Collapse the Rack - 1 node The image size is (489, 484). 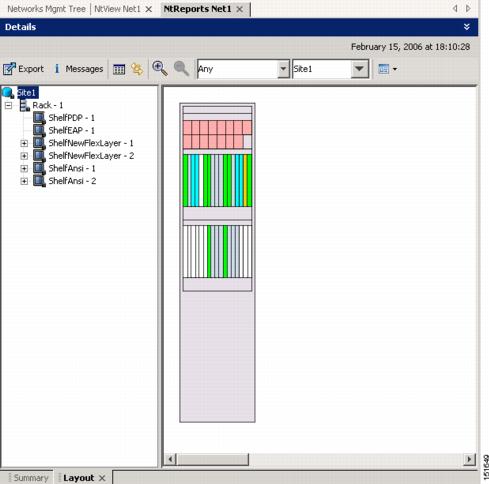pos(9,106)
